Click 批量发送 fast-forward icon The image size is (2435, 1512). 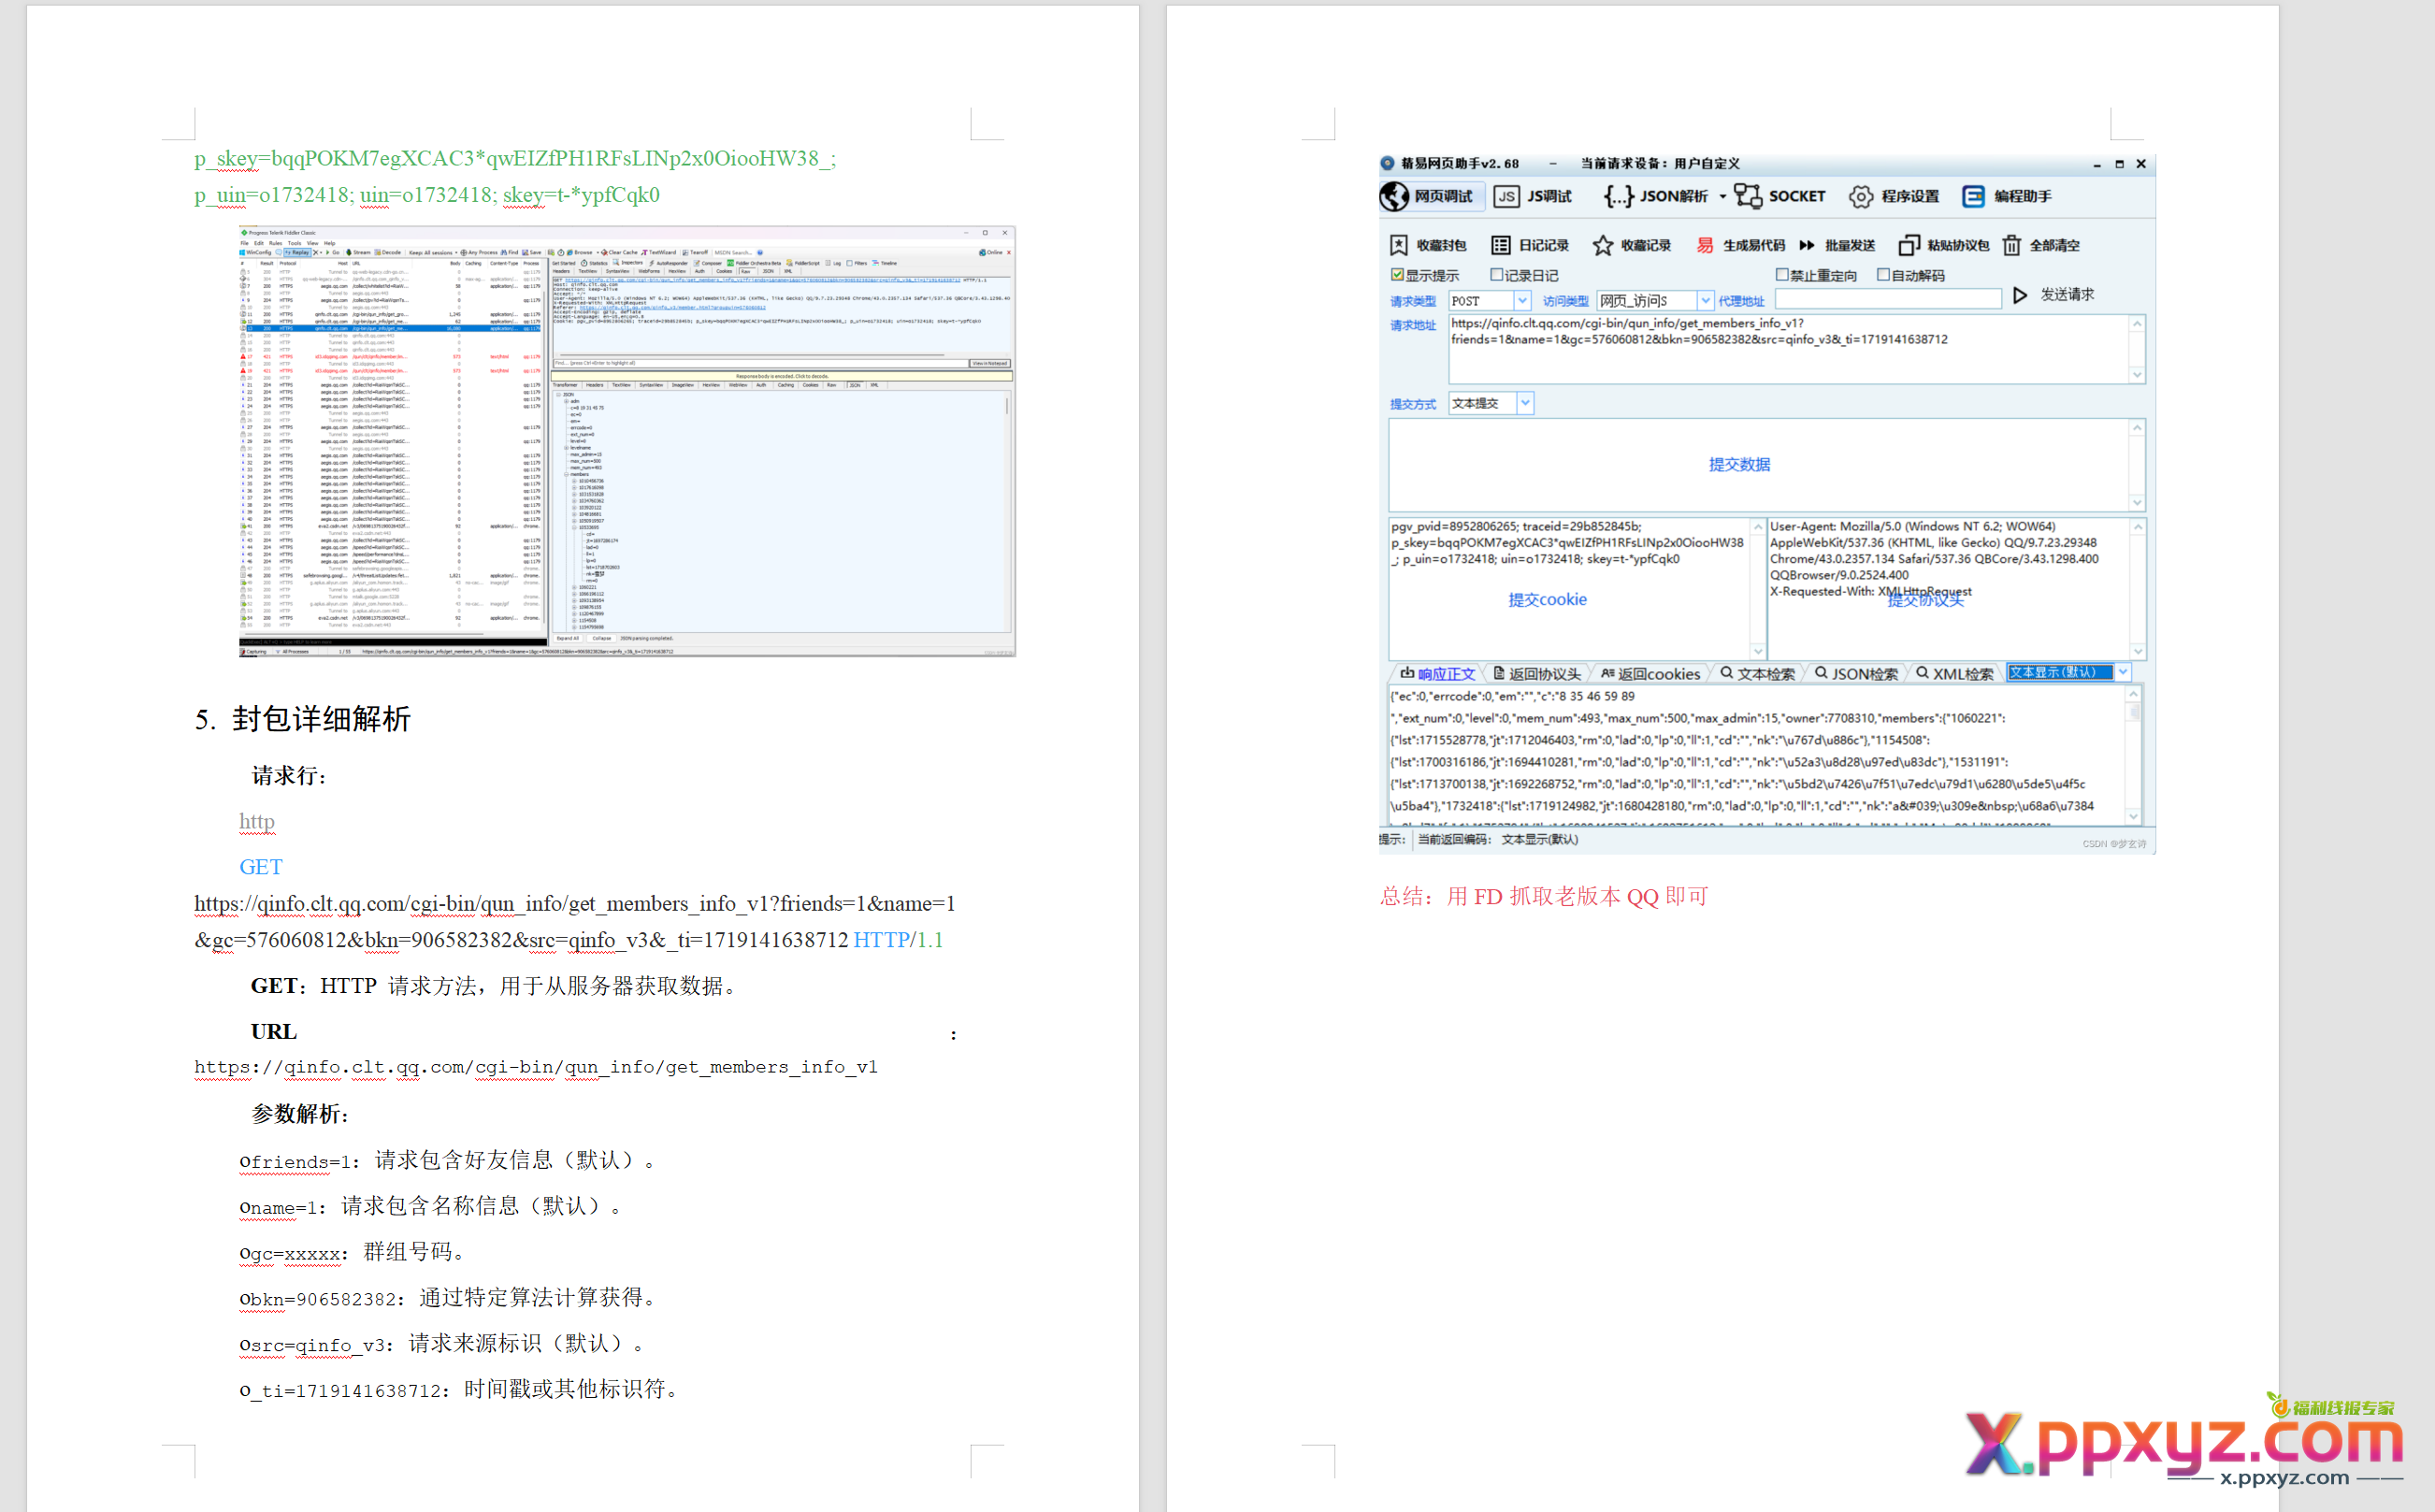click(1807, 245)
